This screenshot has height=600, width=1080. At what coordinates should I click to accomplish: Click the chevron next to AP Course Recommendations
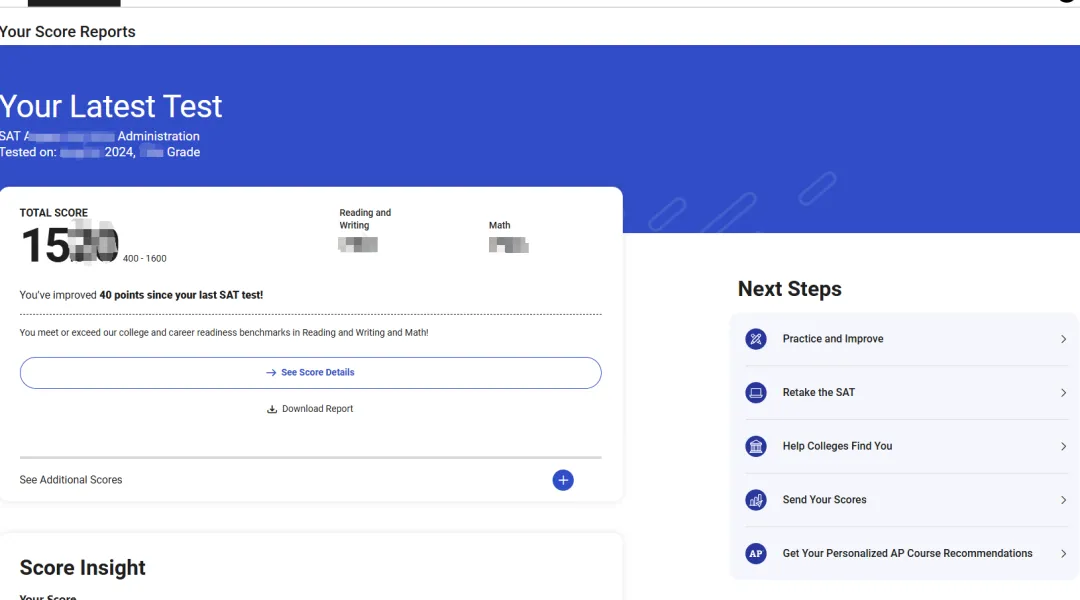click(1063, 553)
